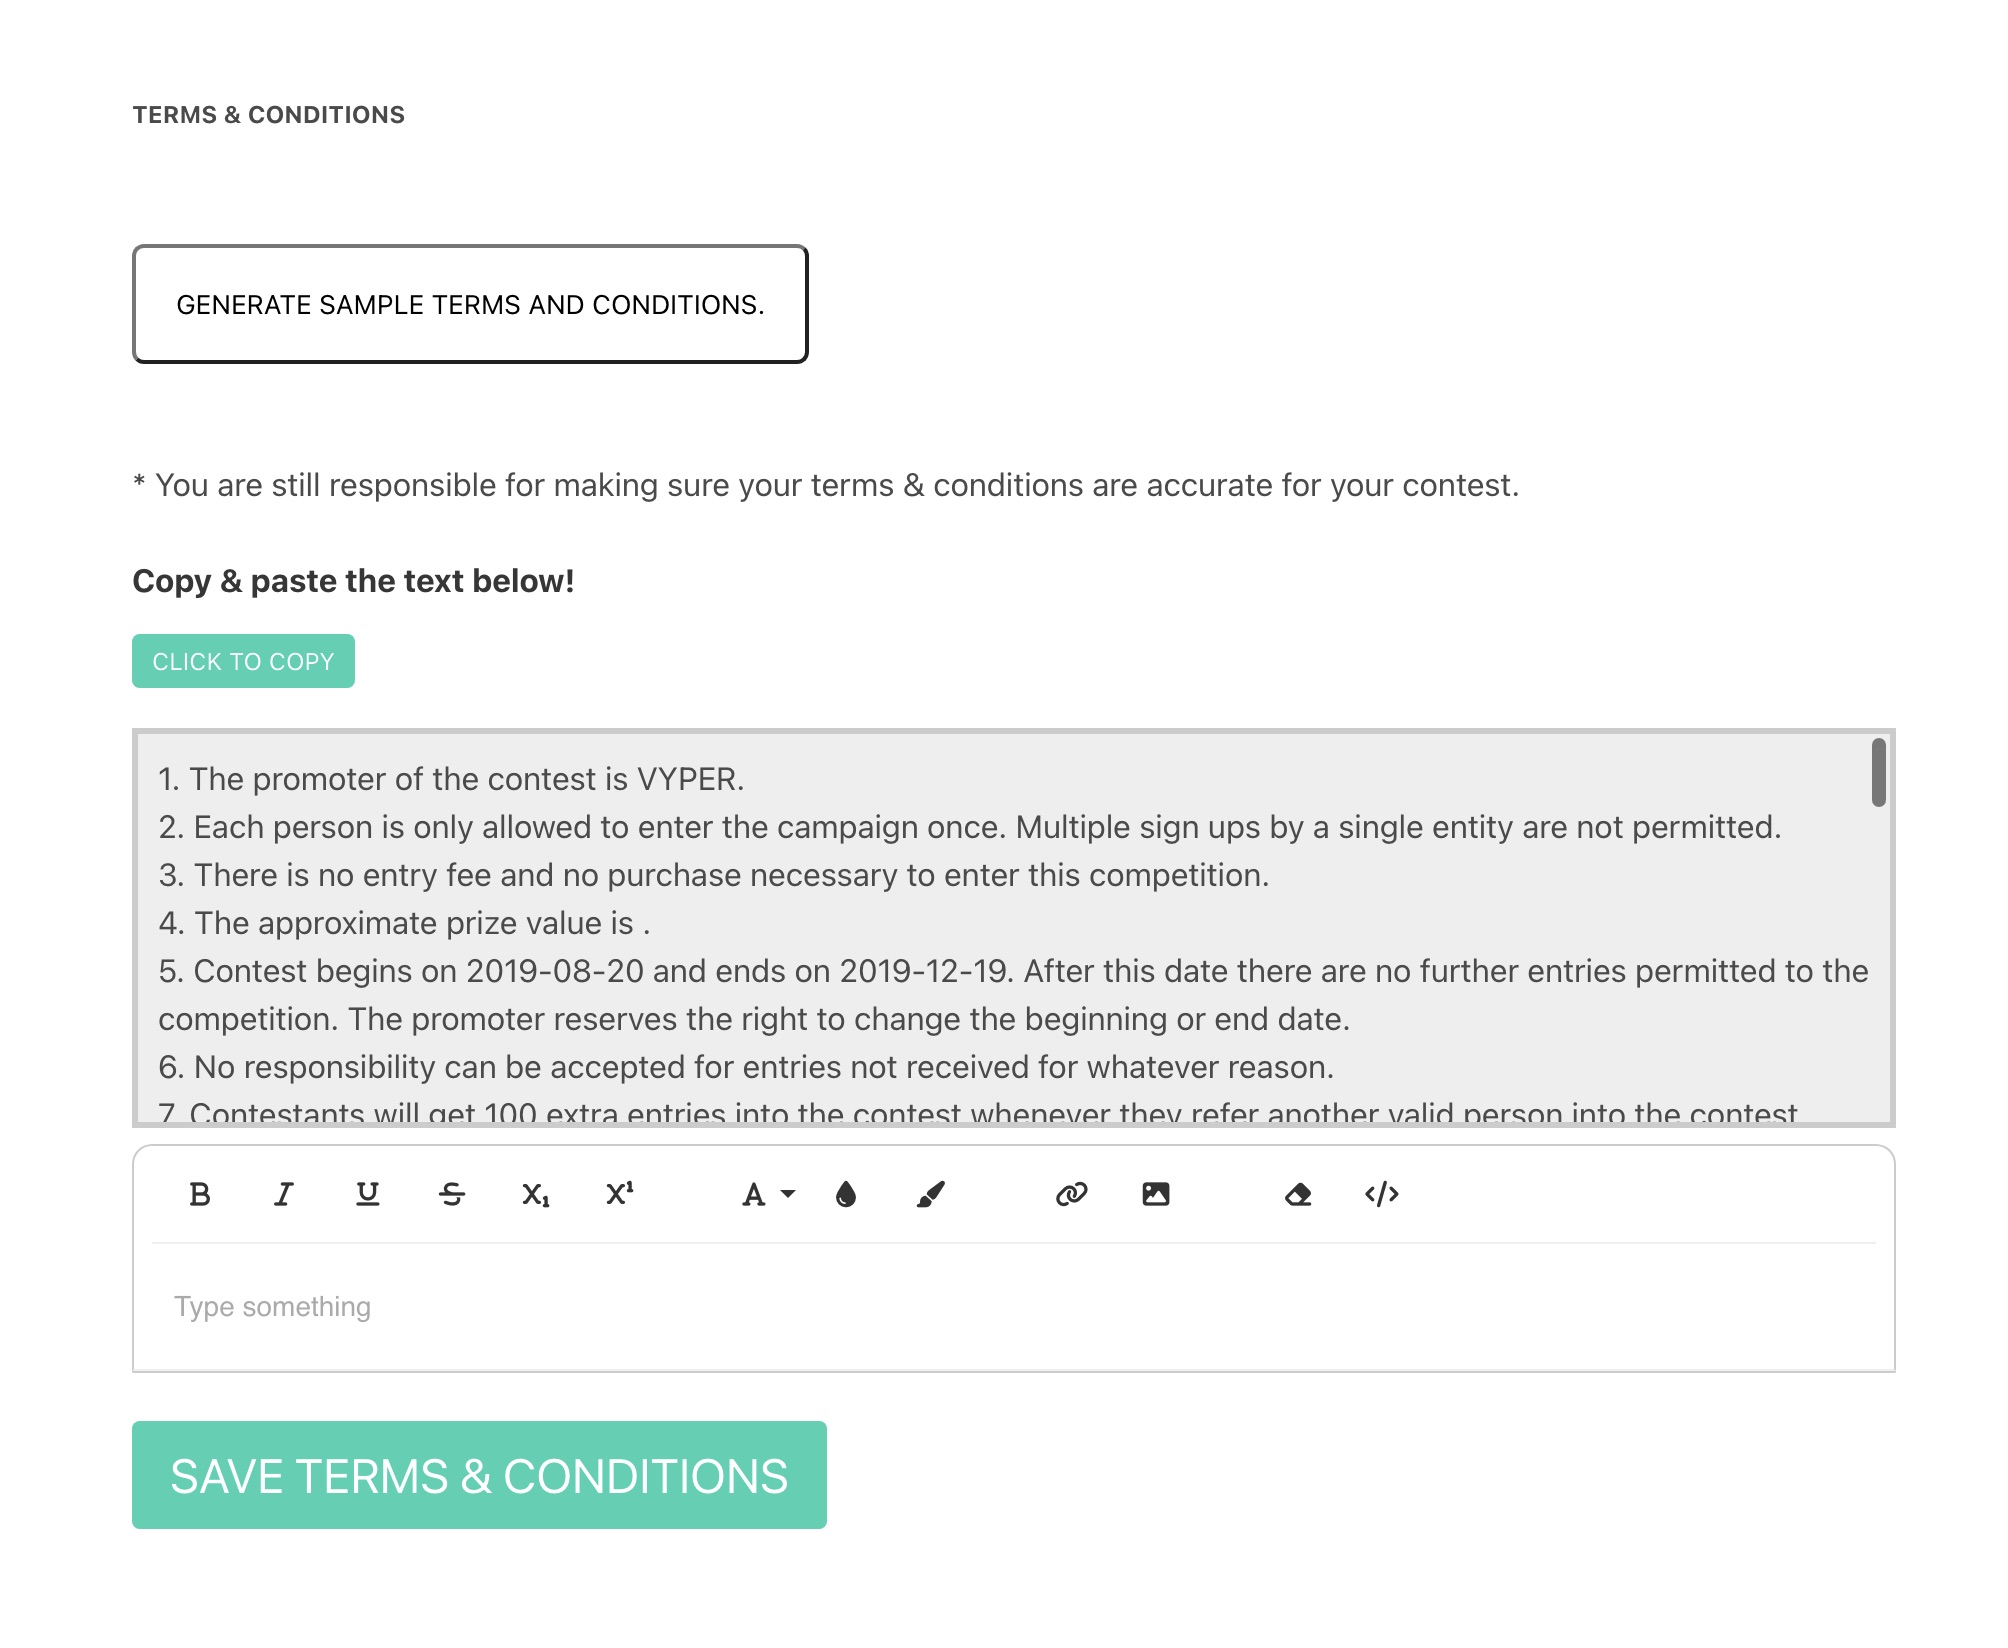Clear formatting with the eraser icon

tap(1298, 1194)
